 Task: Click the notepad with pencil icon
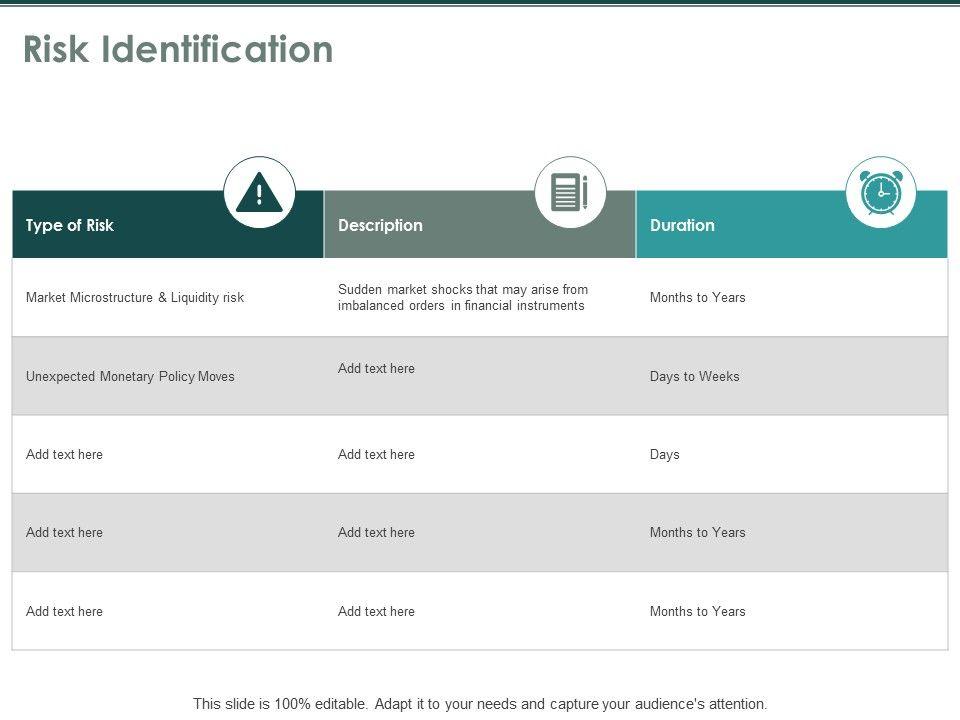[570, 192]
